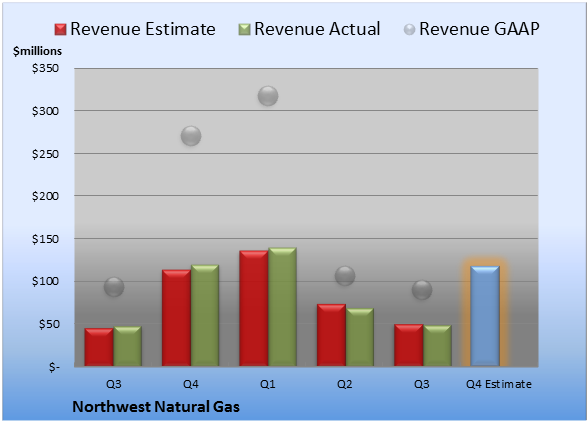Click the "Q1" category label

(x=268, y=384)
